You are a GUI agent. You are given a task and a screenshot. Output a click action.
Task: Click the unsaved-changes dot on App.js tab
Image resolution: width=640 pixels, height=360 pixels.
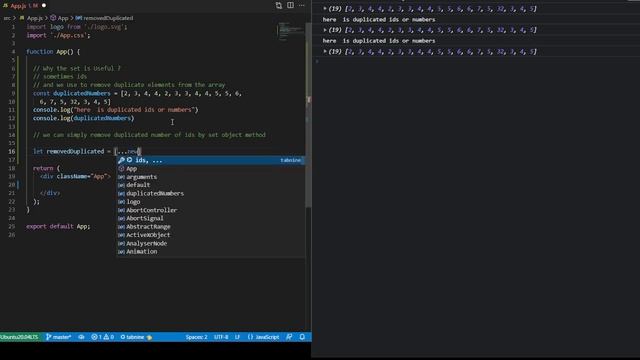point(44,6)
